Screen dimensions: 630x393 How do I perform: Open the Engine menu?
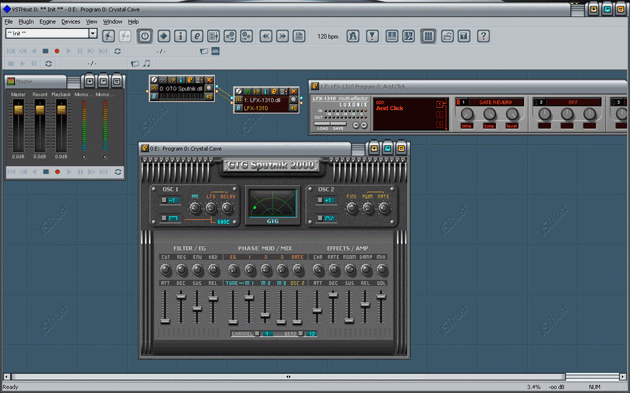[x=47, y=22]
